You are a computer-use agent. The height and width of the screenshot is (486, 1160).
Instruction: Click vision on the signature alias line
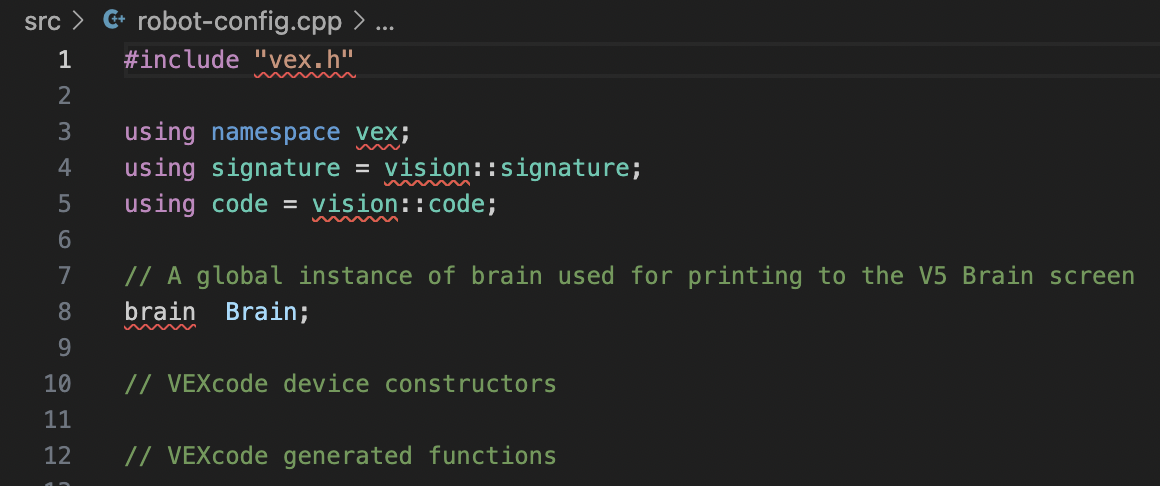pyautogui.click(x=428, y=169)
